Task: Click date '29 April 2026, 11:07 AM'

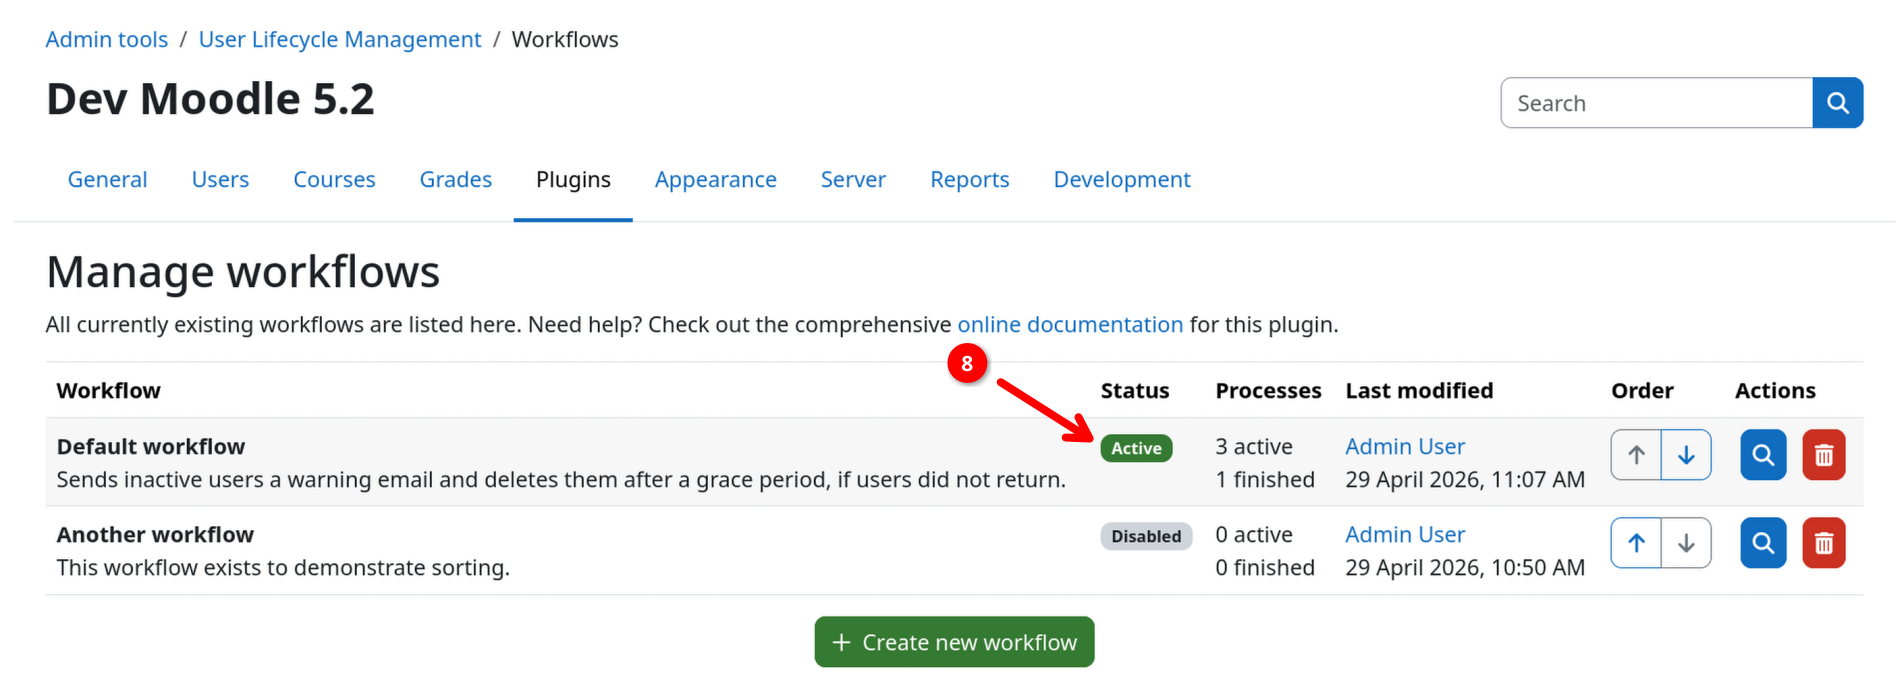Action: 1465,480
